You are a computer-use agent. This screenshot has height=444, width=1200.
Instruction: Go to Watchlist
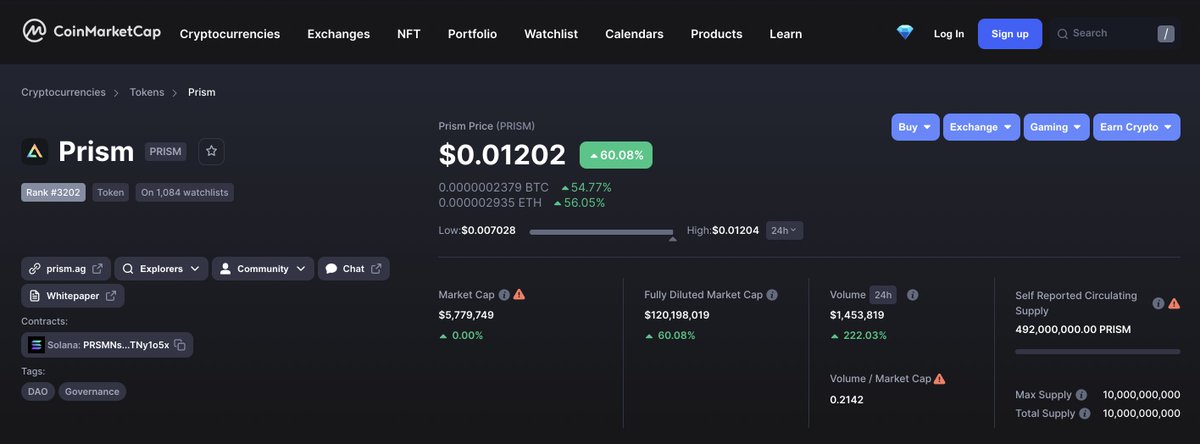click(x=551, y=34)
